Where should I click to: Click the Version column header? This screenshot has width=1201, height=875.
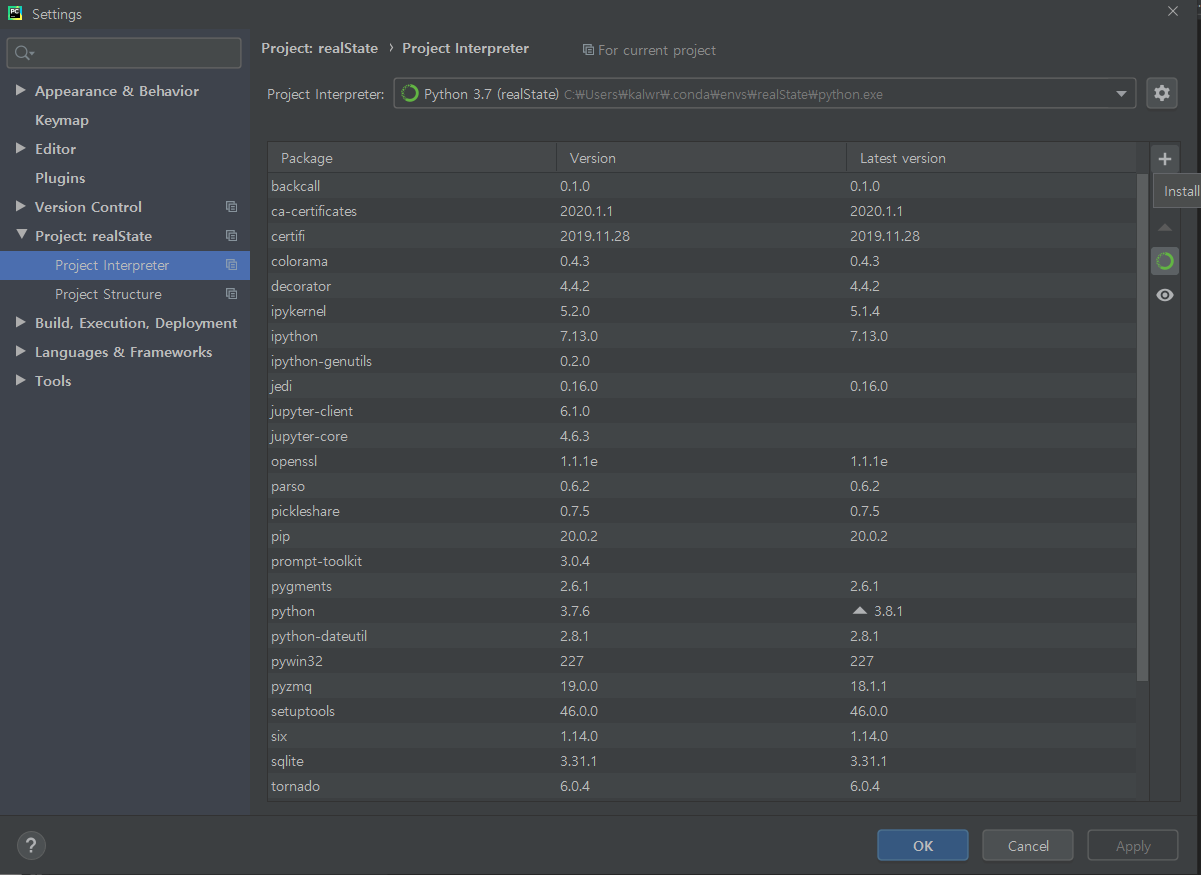tap(701, 158)
